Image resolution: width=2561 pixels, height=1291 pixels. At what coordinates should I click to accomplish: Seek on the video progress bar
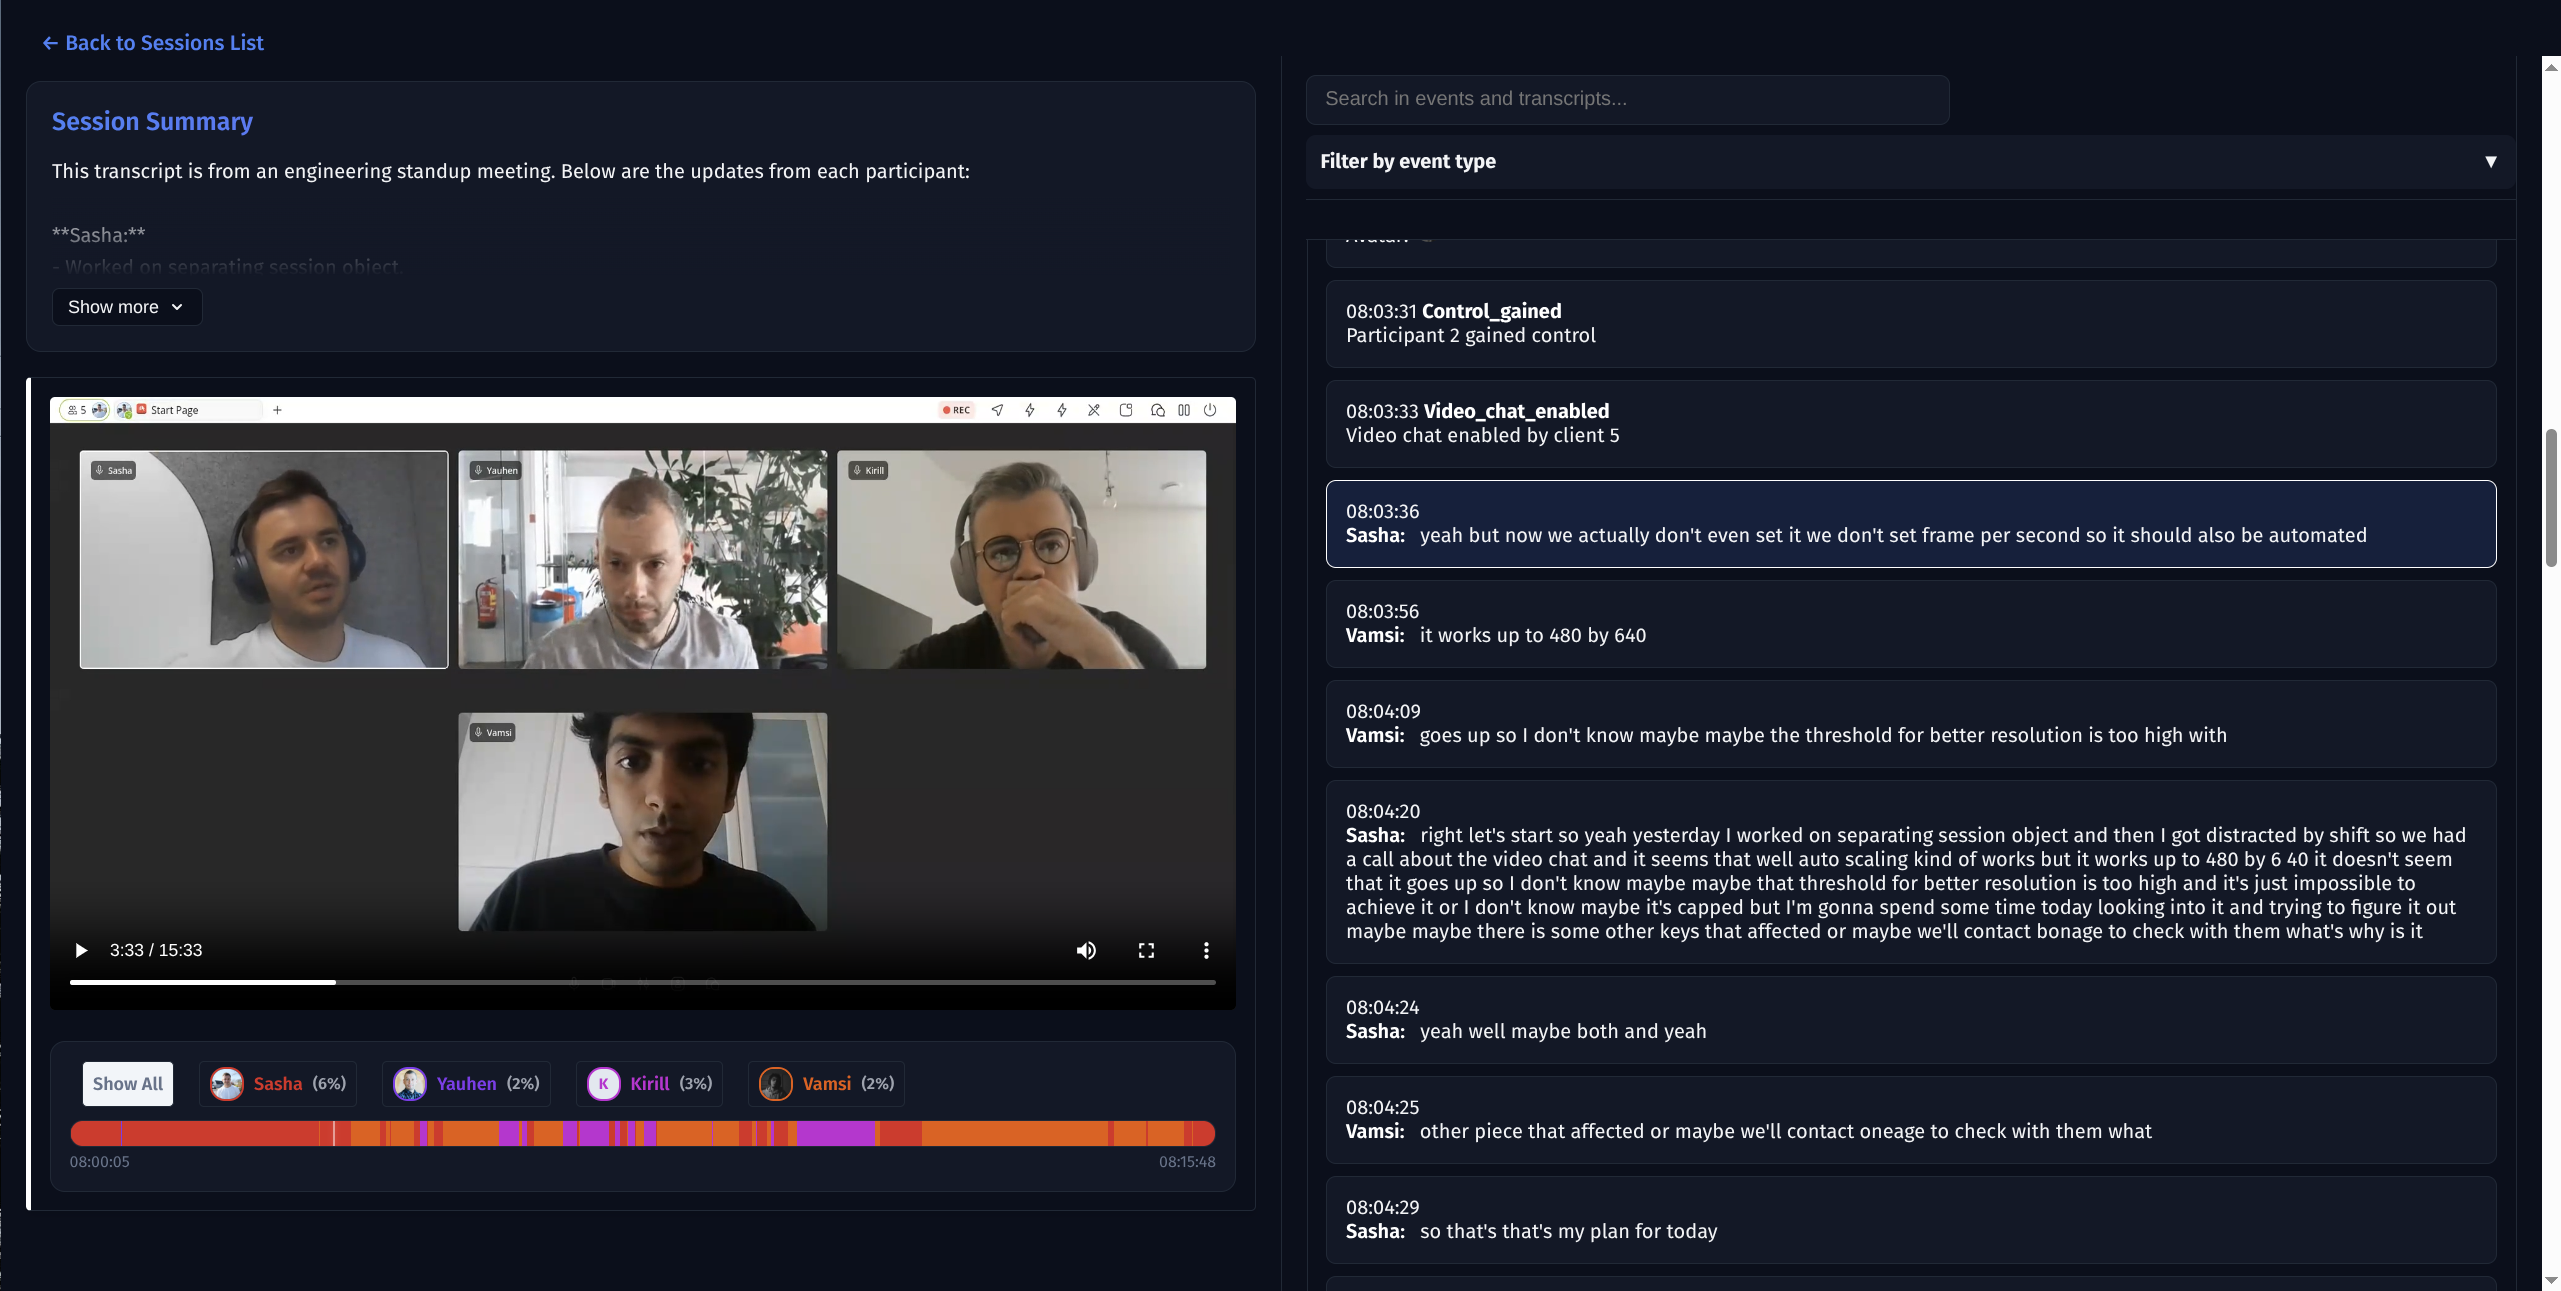[642, 982]
